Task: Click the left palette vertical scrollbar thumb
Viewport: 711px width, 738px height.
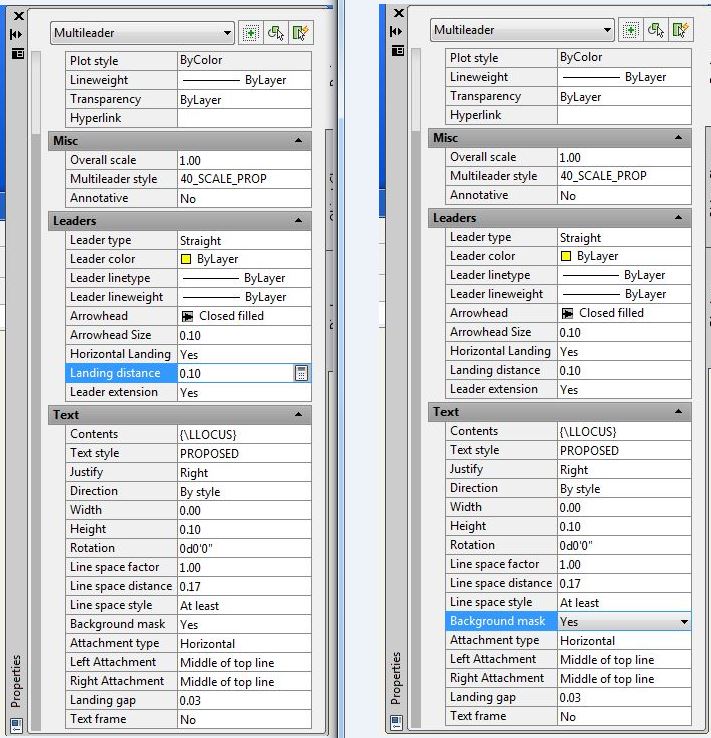Action: pyautogui.click(x=36, y=92)
